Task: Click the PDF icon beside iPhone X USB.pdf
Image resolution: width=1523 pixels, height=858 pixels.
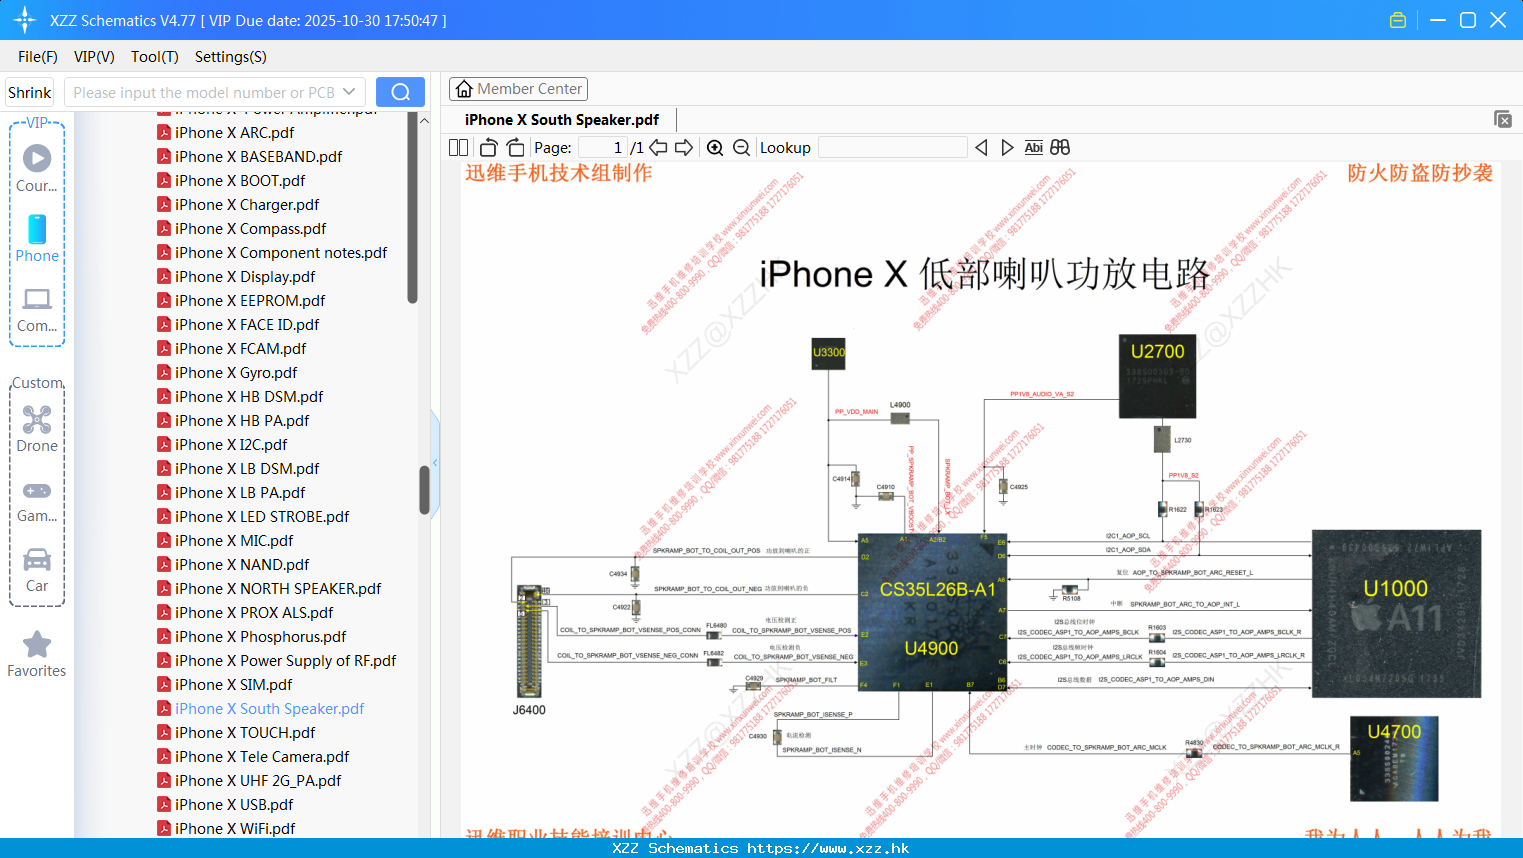Action: click(x=163, y=804)
